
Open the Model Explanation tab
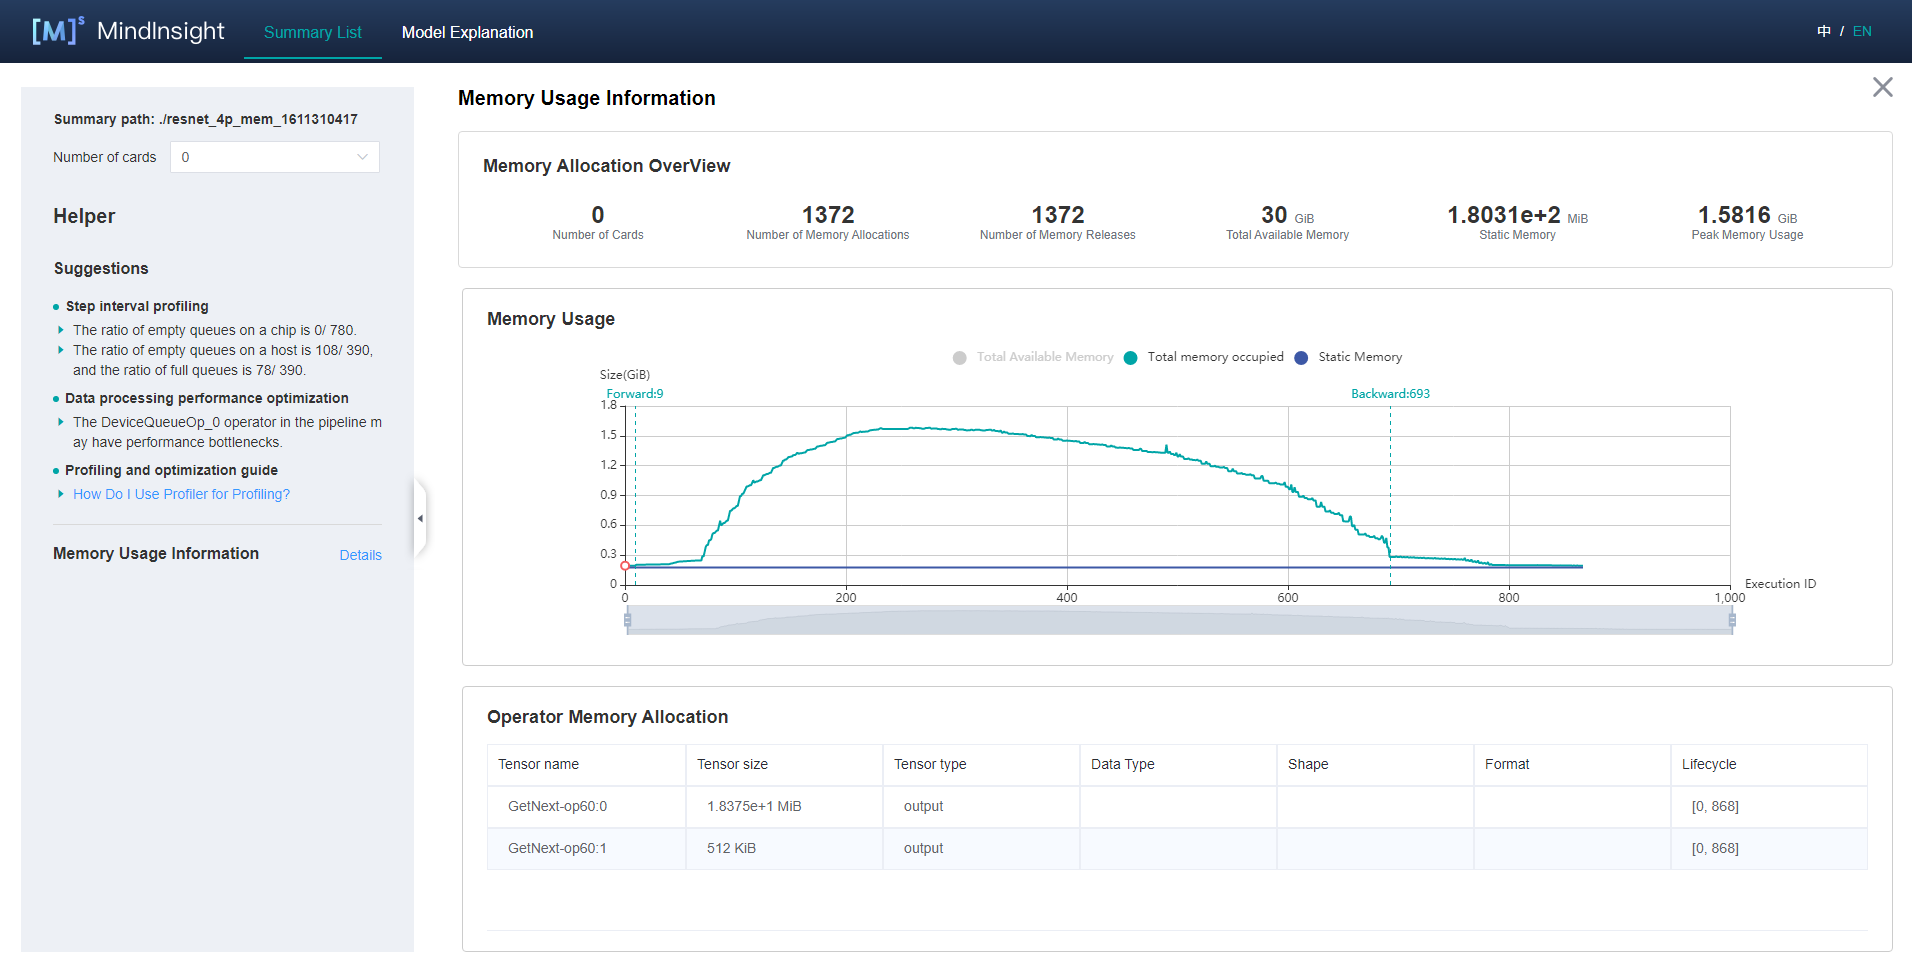[467, 32]
